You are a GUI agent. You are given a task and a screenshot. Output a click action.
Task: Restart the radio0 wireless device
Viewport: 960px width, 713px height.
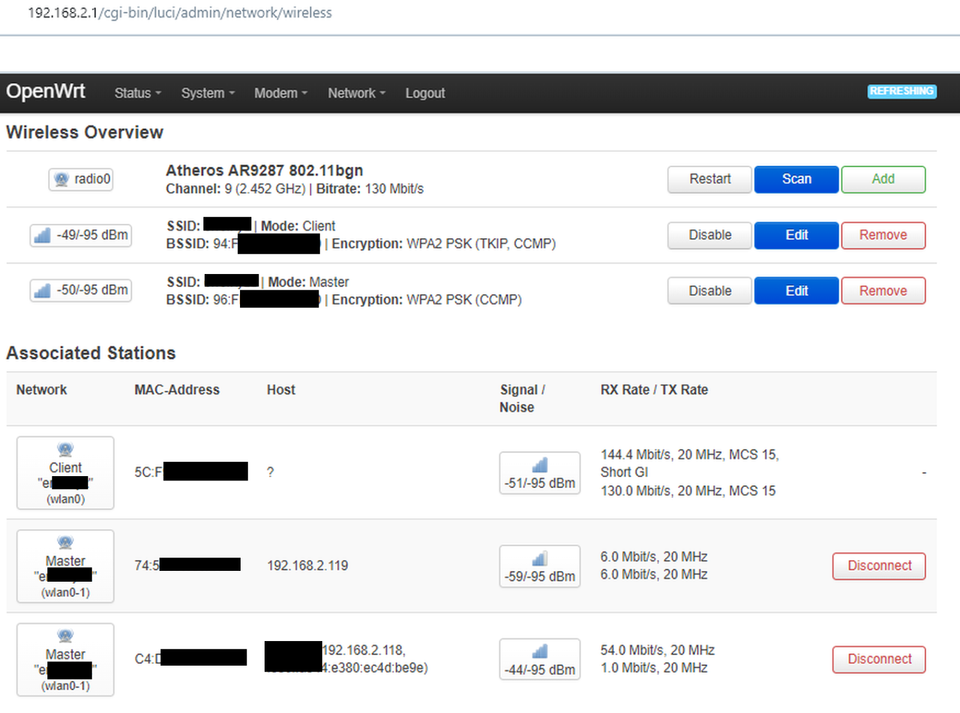[x=710, y=179]
